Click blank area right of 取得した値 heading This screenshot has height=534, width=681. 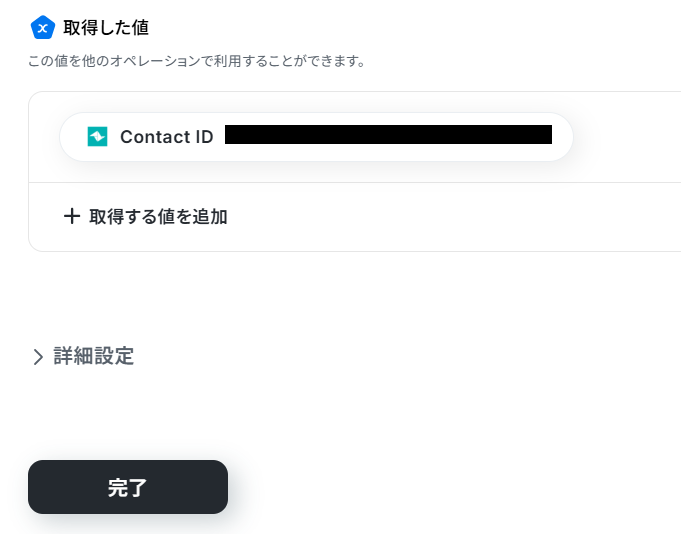[x=400, y=27]
